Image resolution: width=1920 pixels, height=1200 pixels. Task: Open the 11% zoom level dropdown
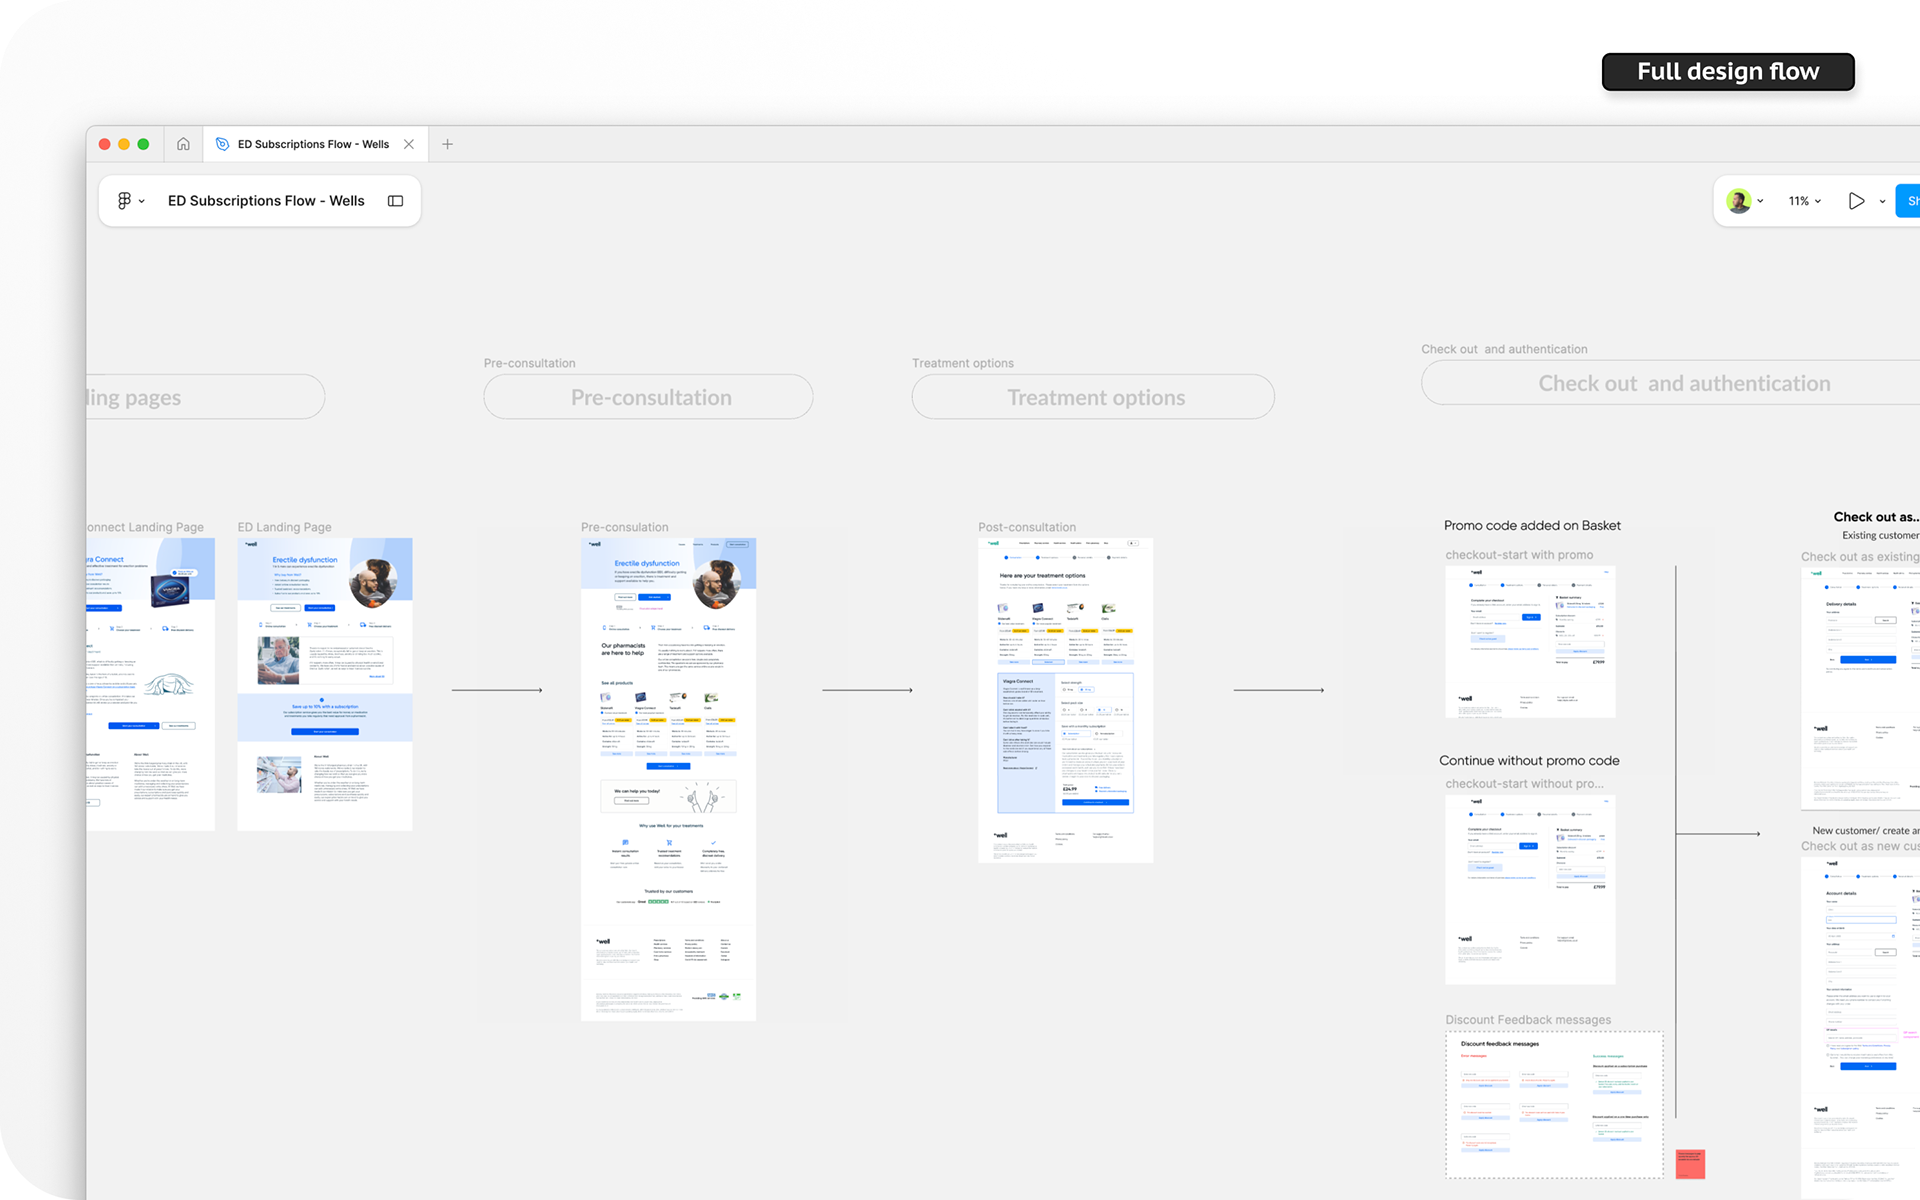click(1805, 201)
